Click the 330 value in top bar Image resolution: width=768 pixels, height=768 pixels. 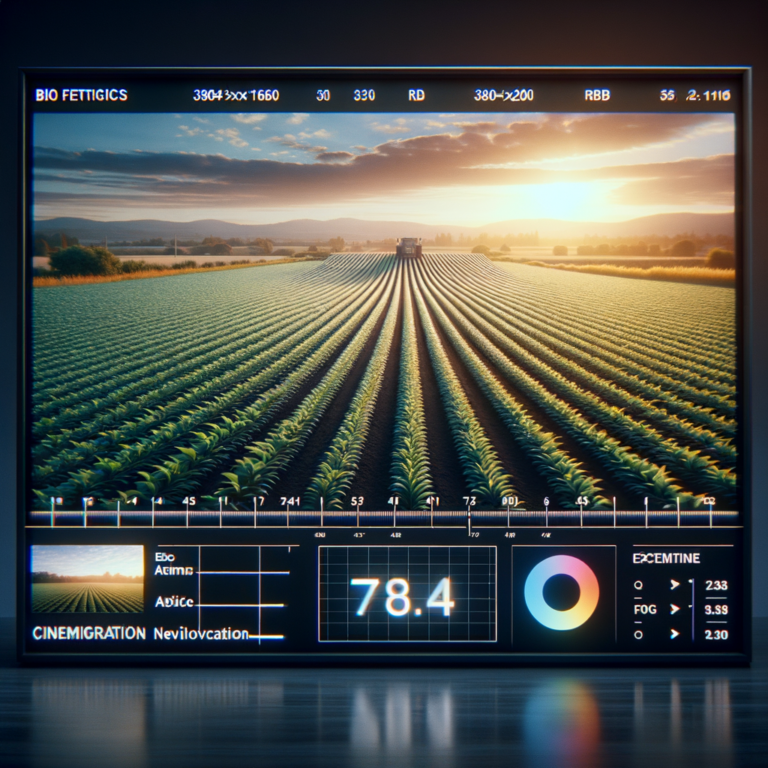(364, 95)
